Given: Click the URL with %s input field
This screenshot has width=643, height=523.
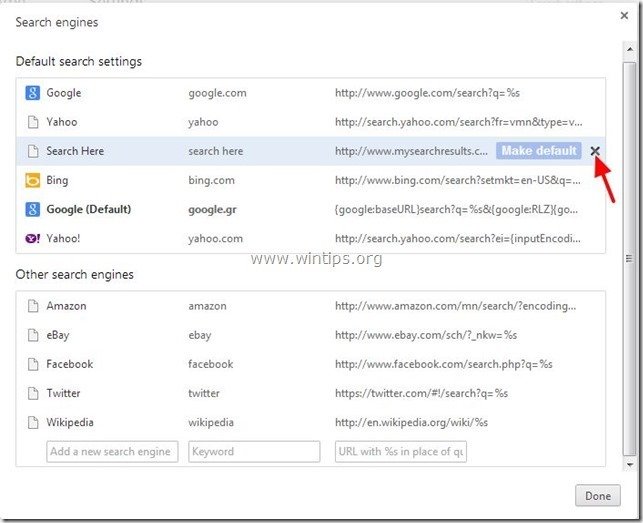Looking at the screenshot, I should click(400, 452).
